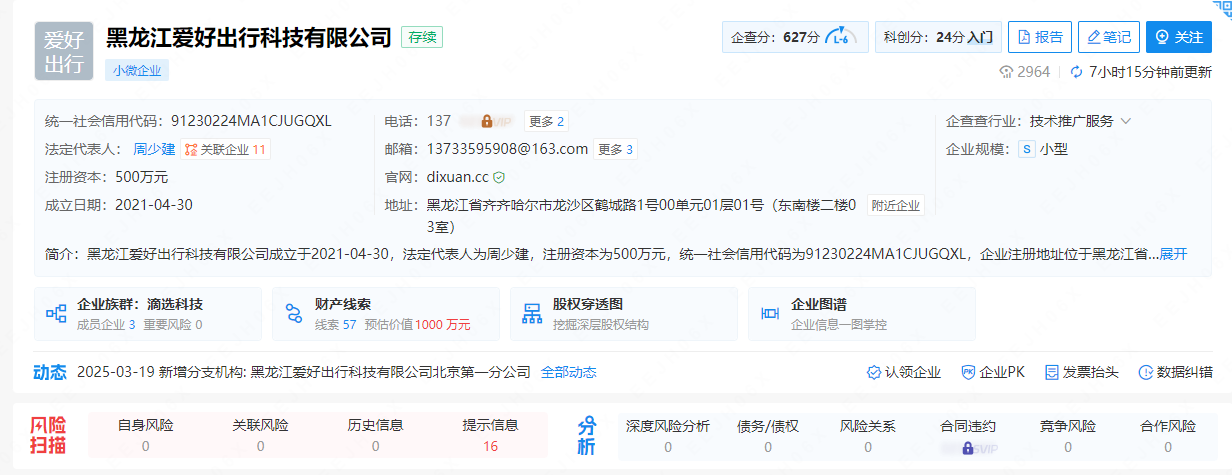This screenshot has height=475, width=1232.
Task: Click the 认领企业 badge icon
Action: (873, 372)
